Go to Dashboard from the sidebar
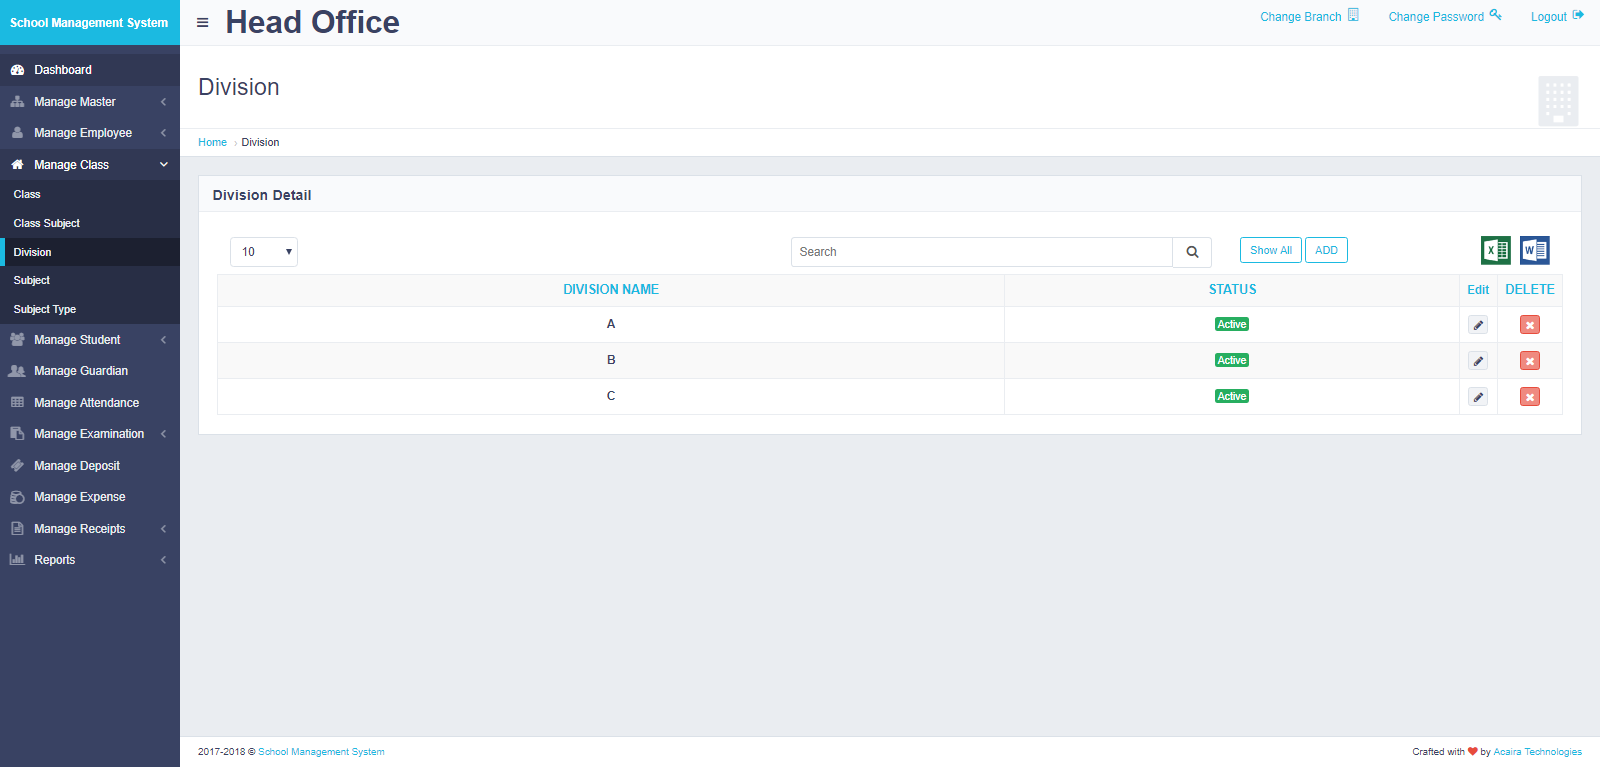 (x=63, y=70)
